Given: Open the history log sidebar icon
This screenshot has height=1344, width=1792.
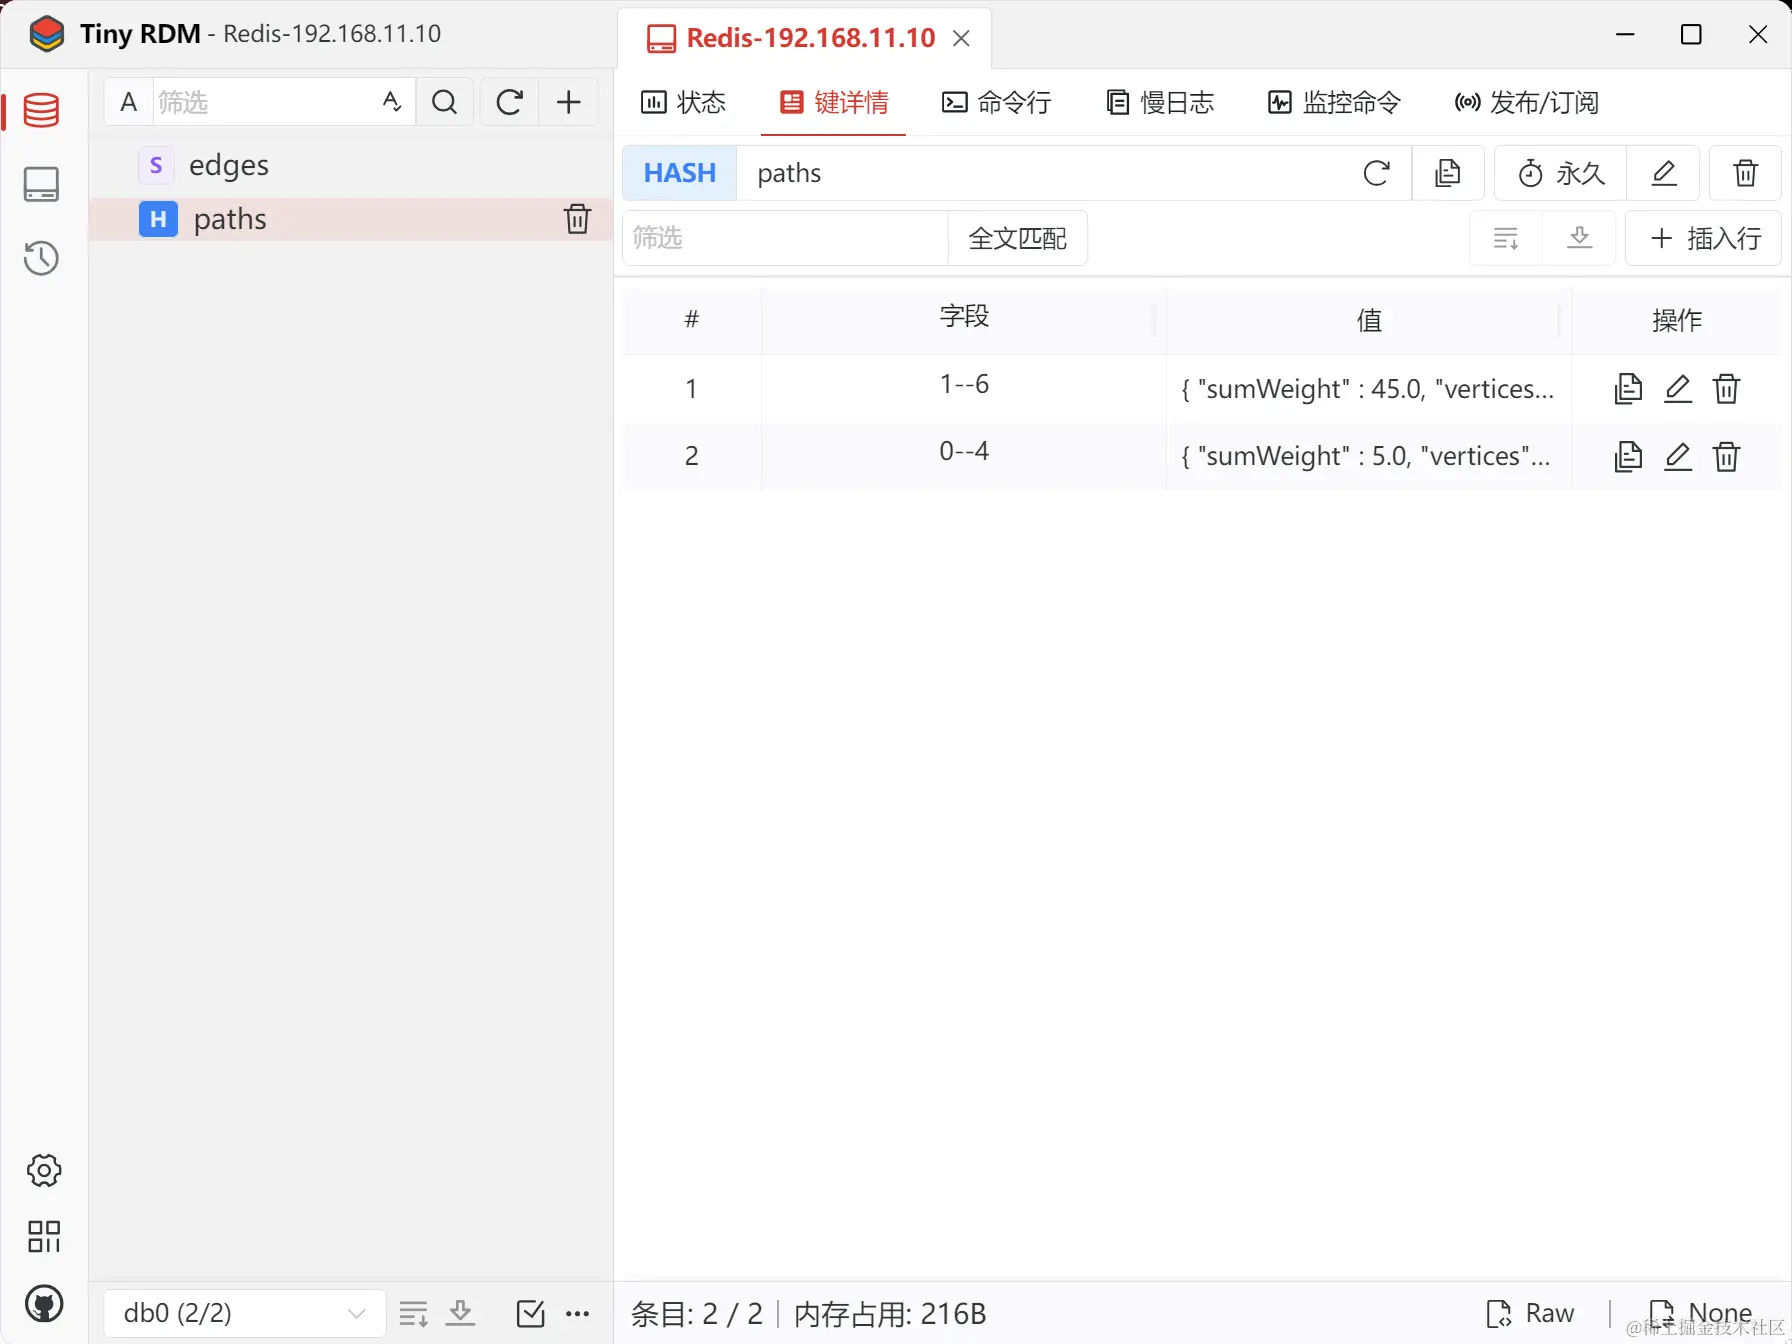Looking at the screenshot, I should coord(41,258).
